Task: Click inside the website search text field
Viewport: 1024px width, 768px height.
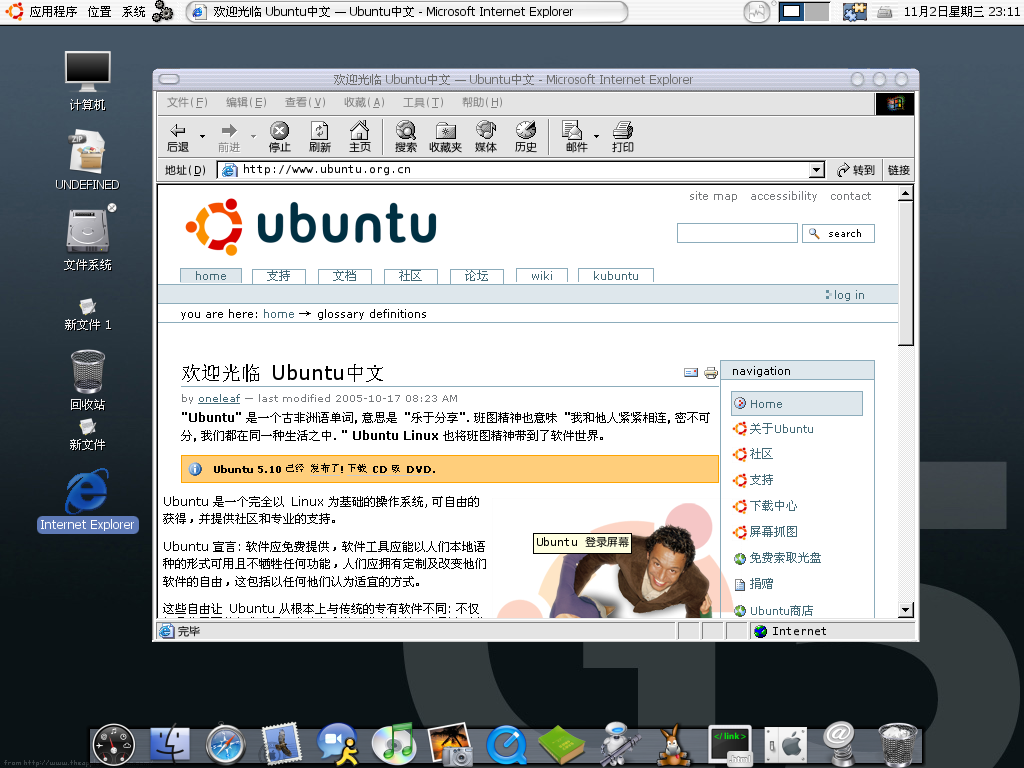Action: click(737, 233)
